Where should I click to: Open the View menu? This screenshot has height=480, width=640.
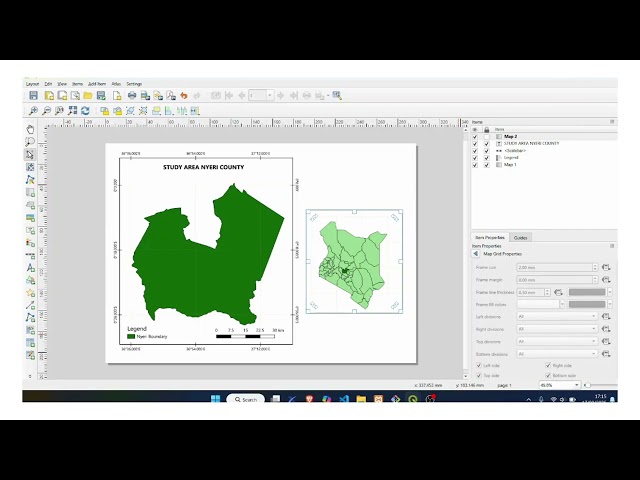62,84
